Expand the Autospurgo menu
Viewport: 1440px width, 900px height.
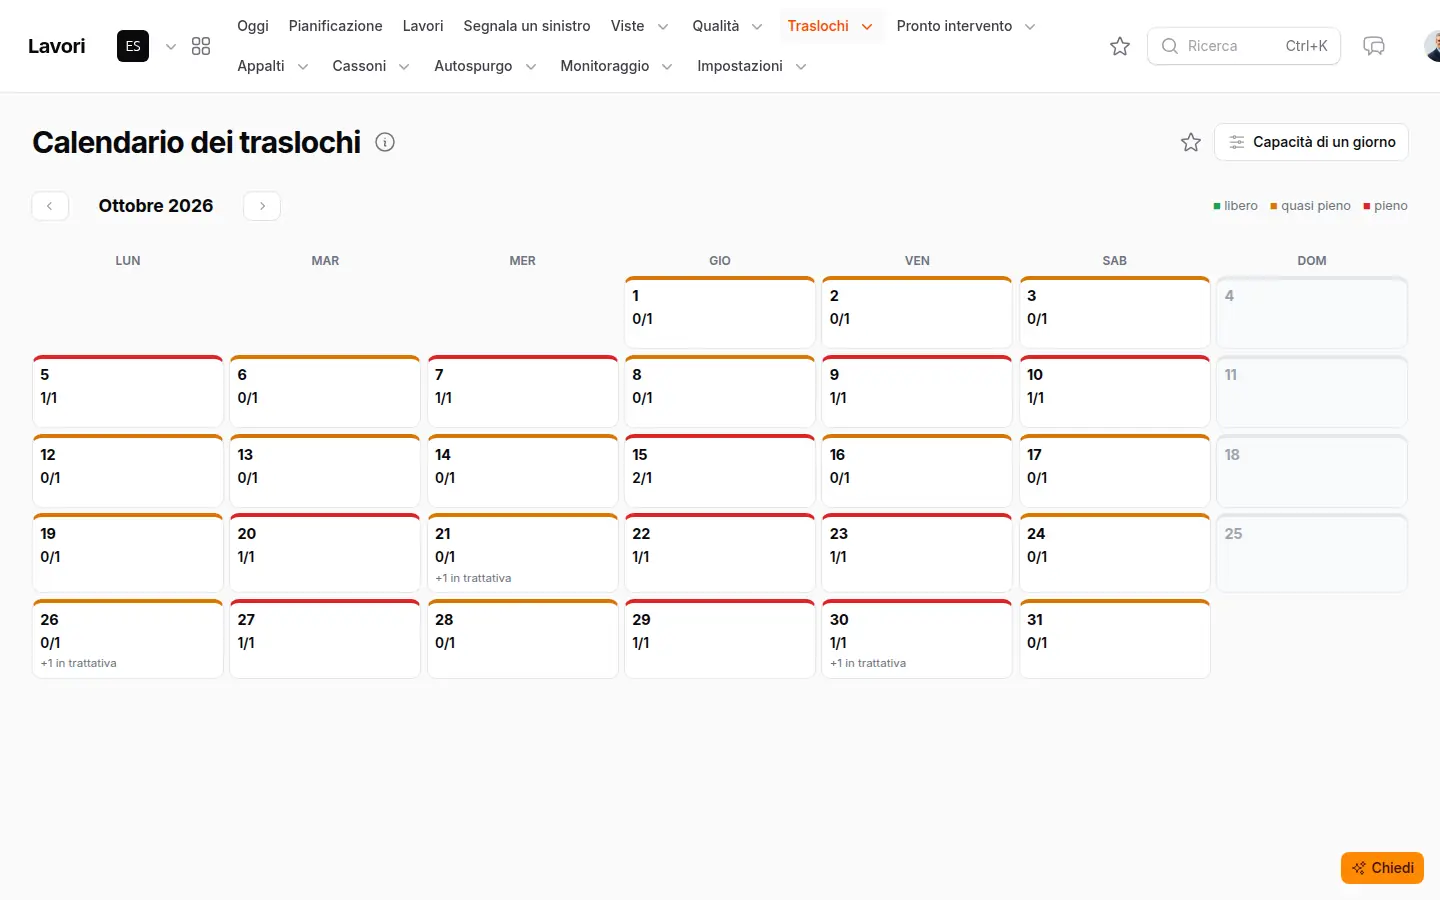[485, 66]
